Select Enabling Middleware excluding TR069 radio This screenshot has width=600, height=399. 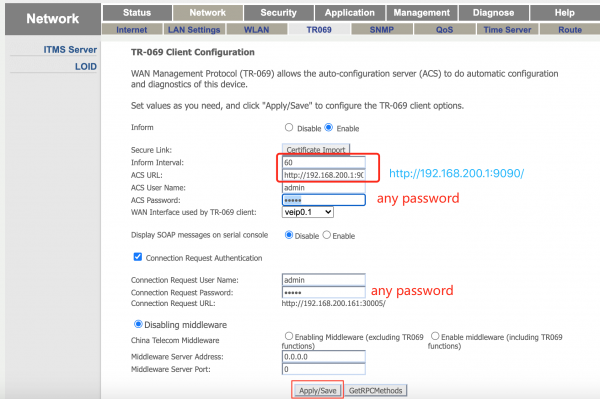coord(289,336)
